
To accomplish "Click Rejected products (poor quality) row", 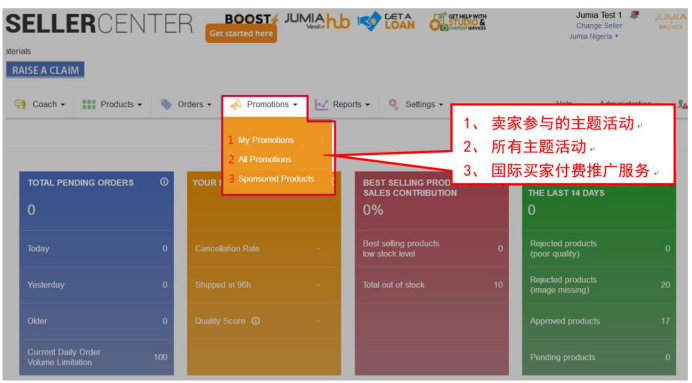I will point(599,248).
